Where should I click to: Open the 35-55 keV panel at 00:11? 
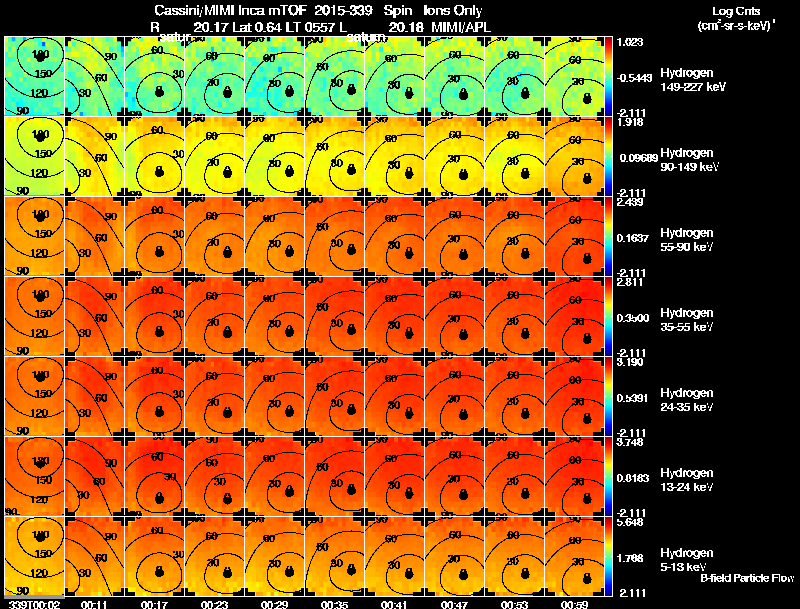click(94, 316)
